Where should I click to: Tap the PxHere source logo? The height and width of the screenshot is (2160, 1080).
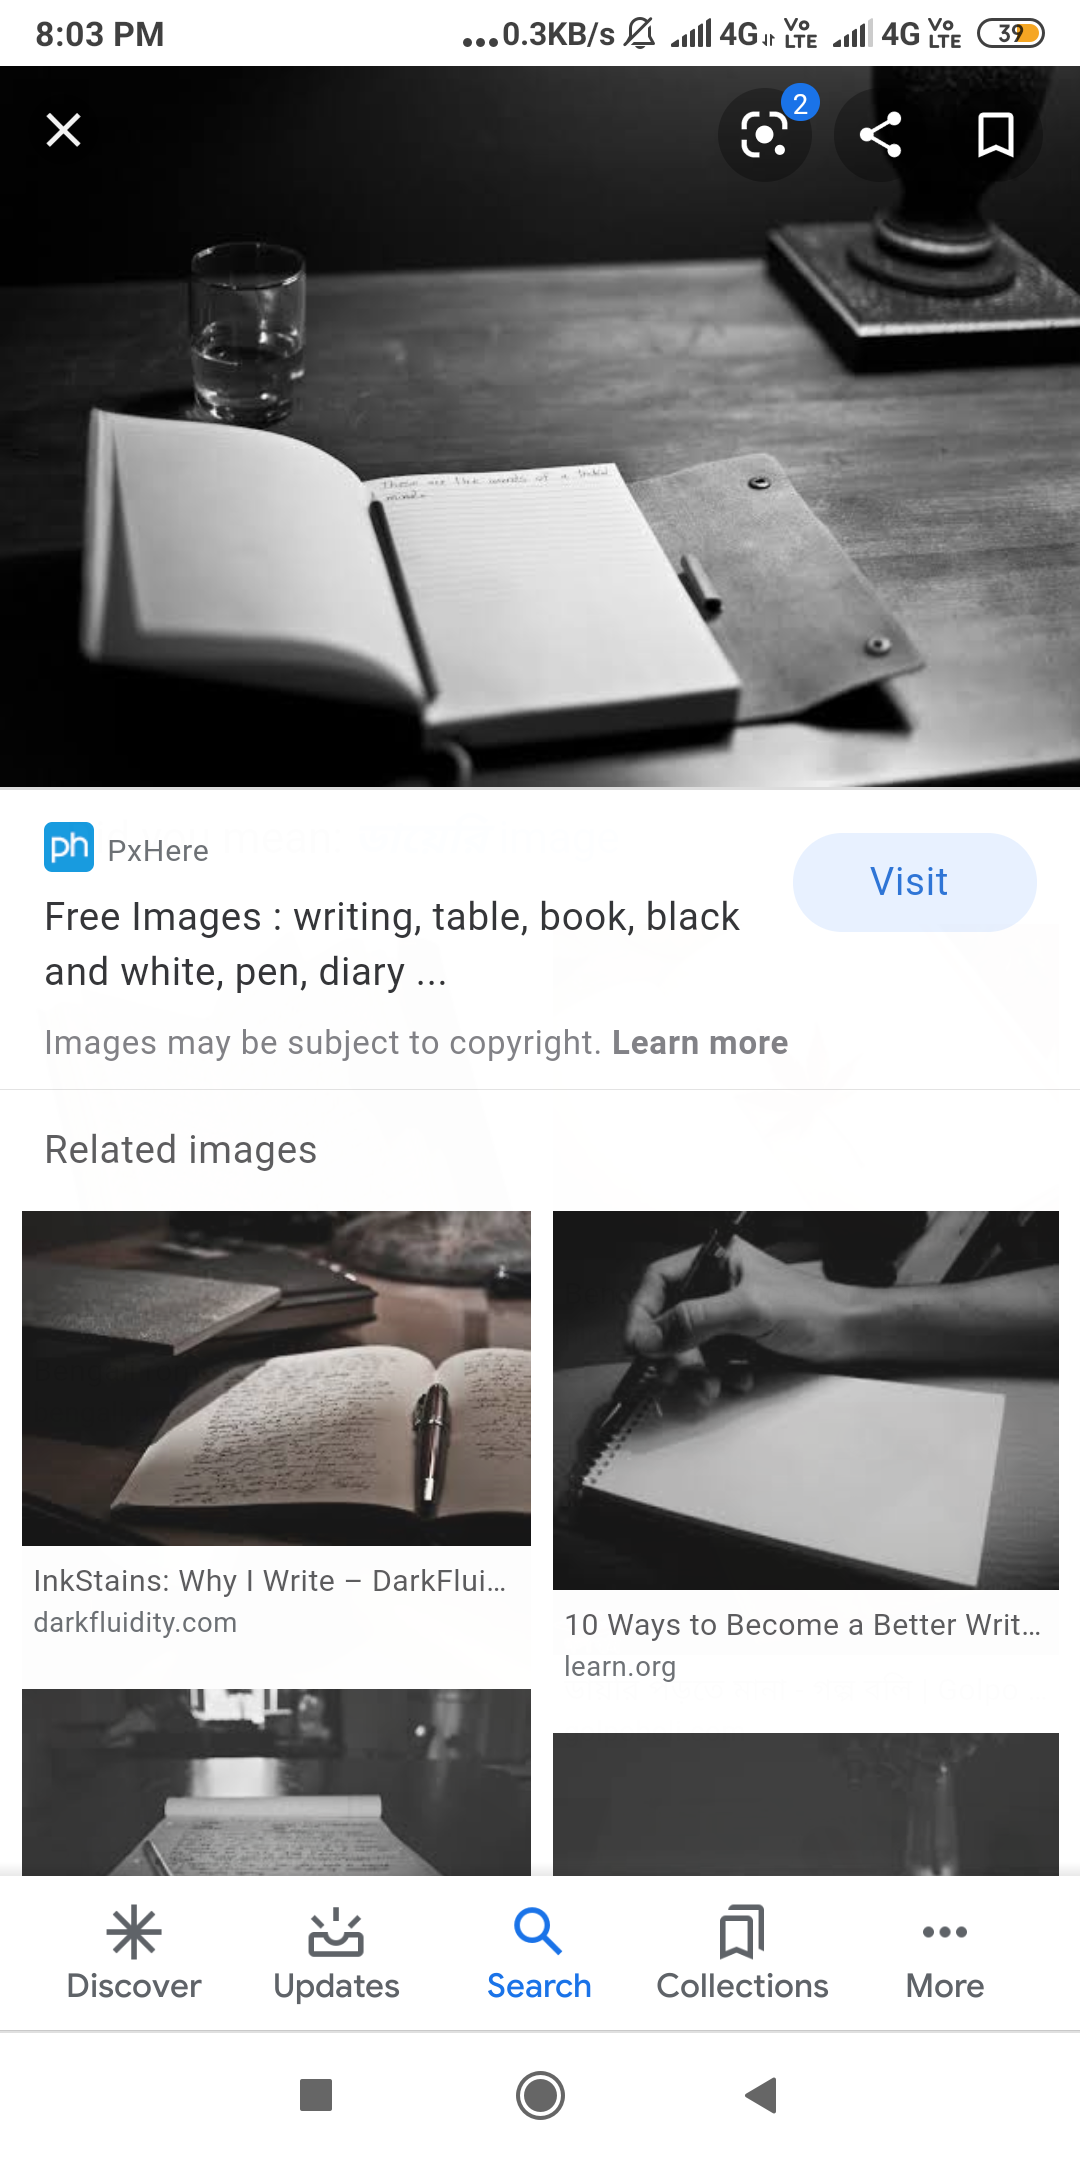tap(69, 848)
